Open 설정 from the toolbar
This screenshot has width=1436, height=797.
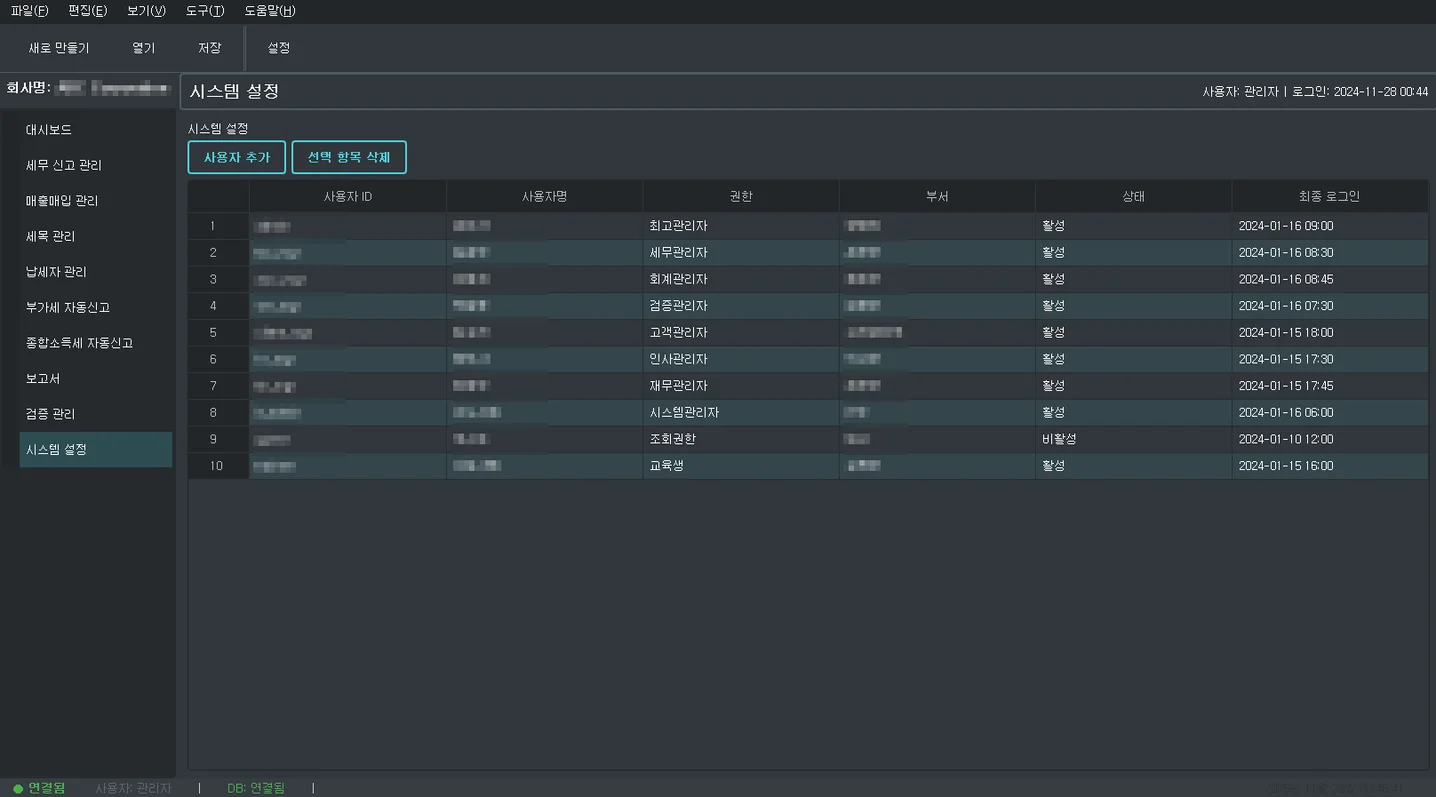(x=279, y=48)
